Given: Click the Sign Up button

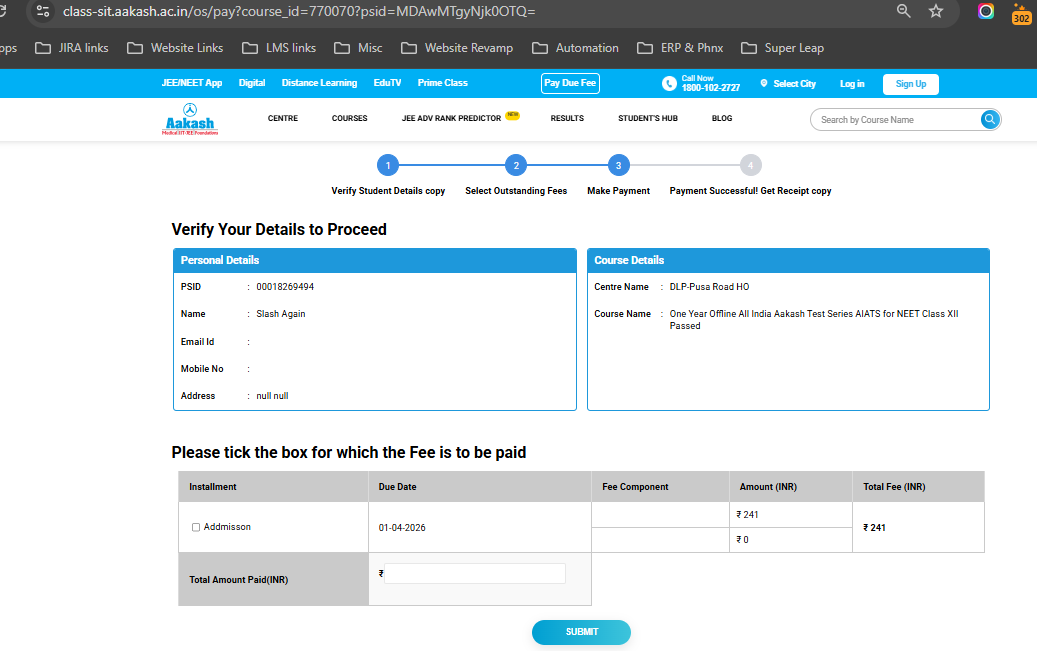Looking at the screenshot, I should click(x=910, y=84).
